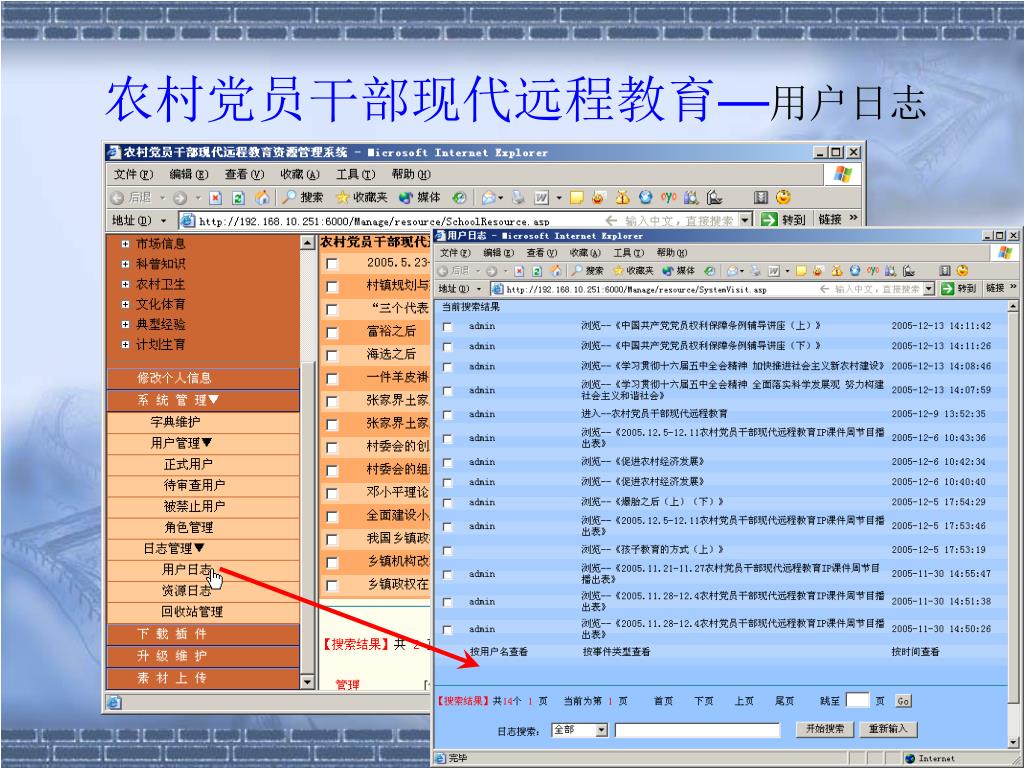Check the box beside 富裕之后
This screenshot has width=1024, height=768.
(x=332, y=332)
